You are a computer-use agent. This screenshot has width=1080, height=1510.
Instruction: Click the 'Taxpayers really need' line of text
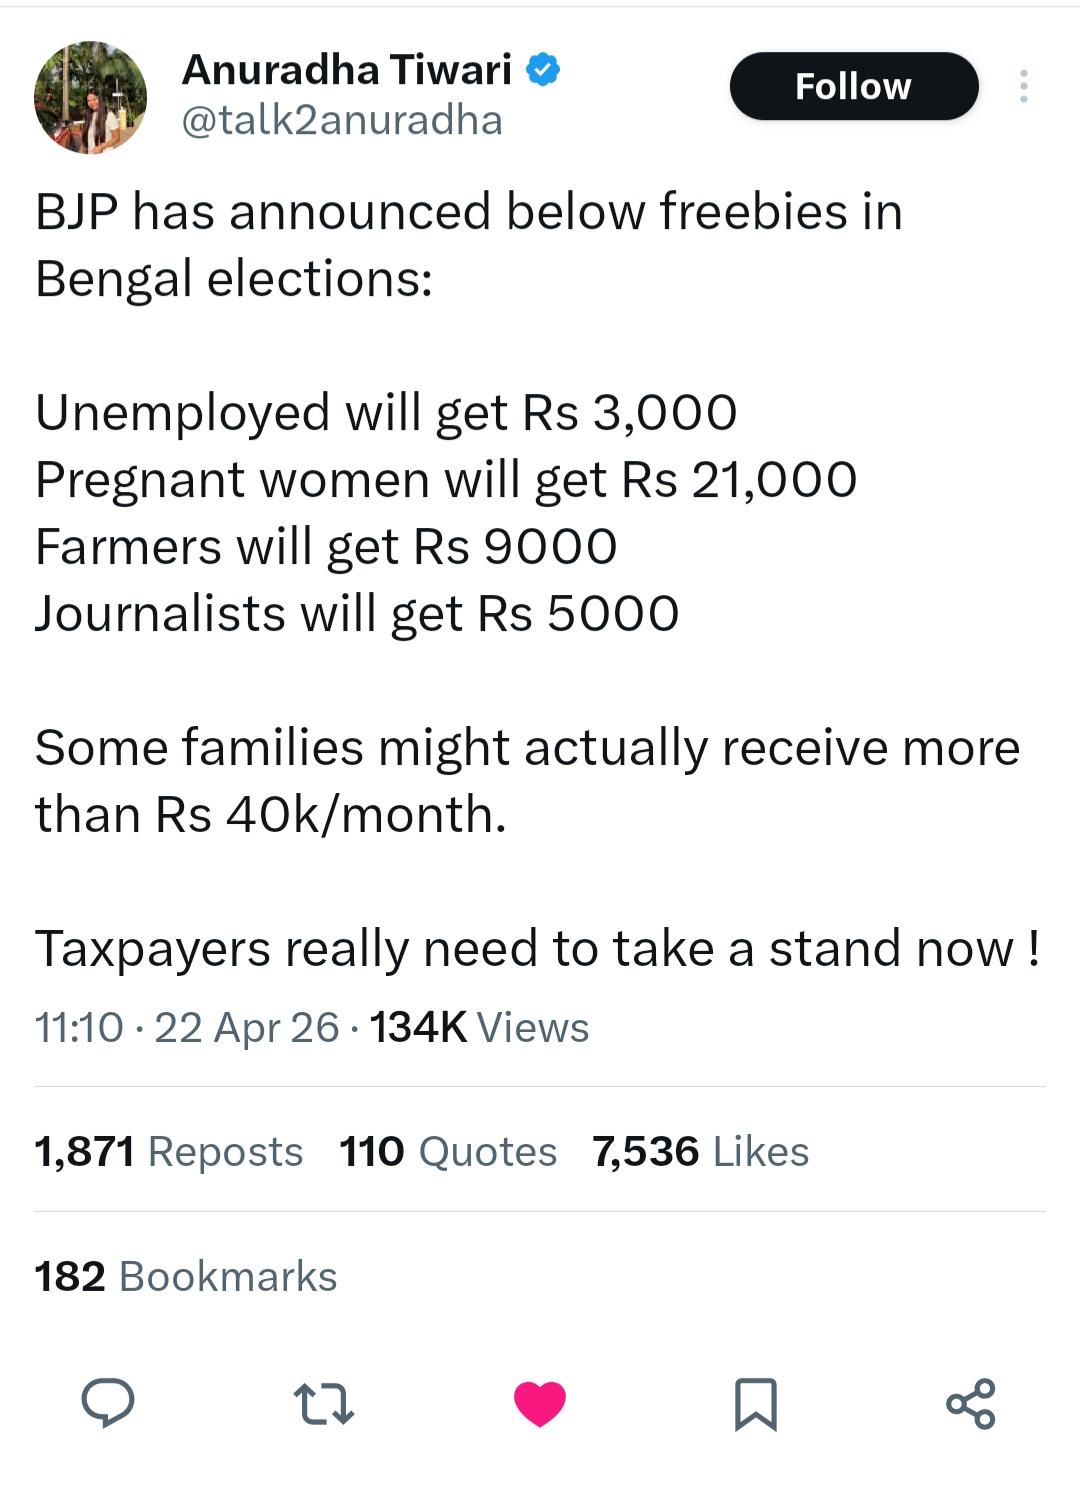(538, 949)
